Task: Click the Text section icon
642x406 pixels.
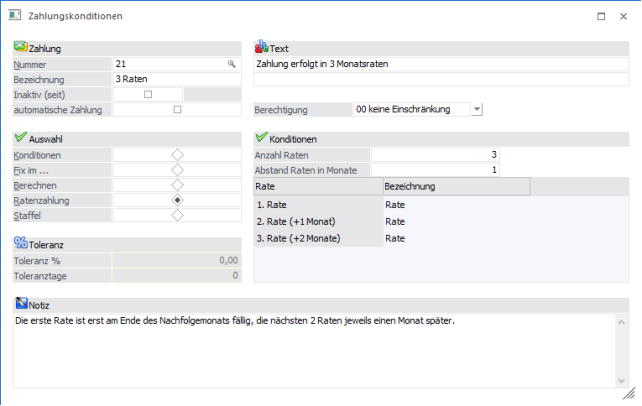Action: (x=262, y=47)
